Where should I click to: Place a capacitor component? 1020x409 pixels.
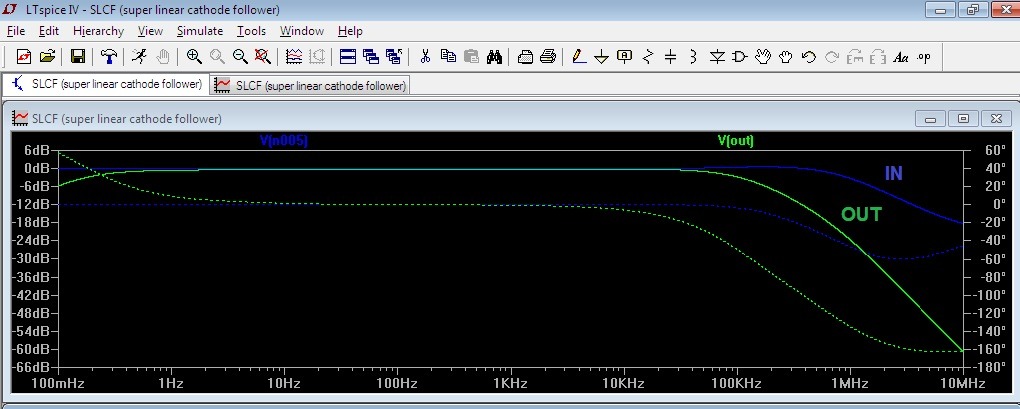click(671, 57)
